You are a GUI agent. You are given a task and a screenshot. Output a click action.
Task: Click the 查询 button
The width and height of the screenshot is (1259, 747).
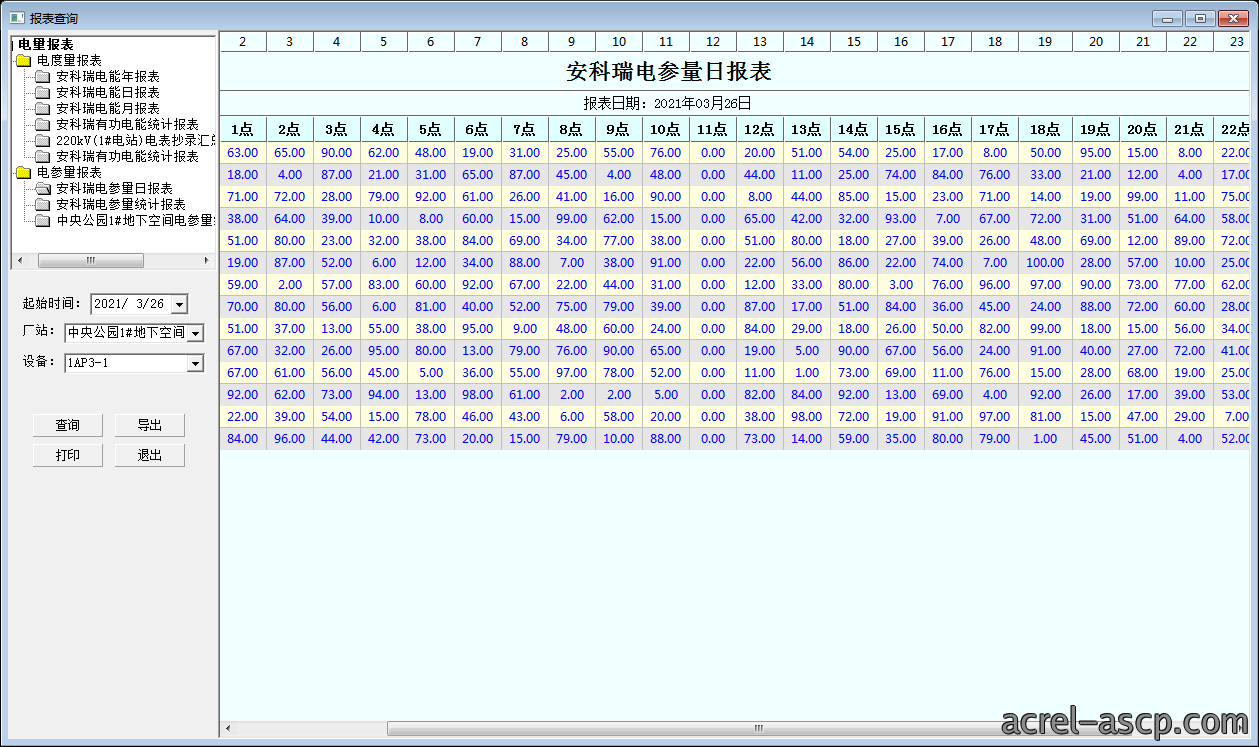pos(68,425)
